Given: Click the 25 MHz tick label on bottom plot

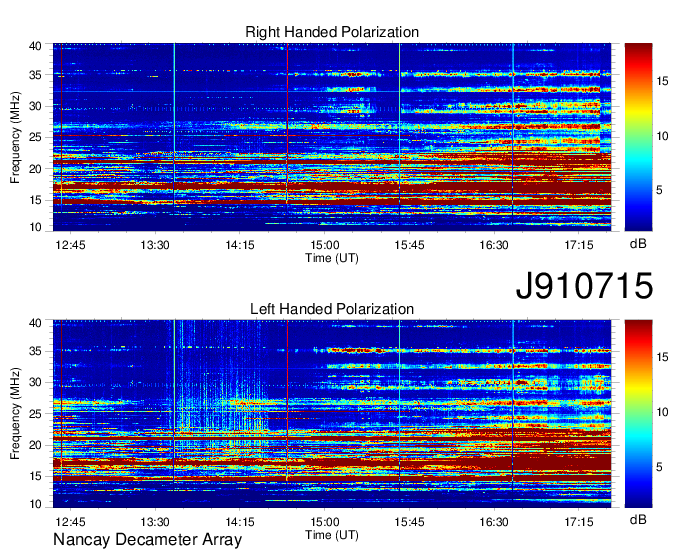Looking at the screenshot, I should [35, 414].
